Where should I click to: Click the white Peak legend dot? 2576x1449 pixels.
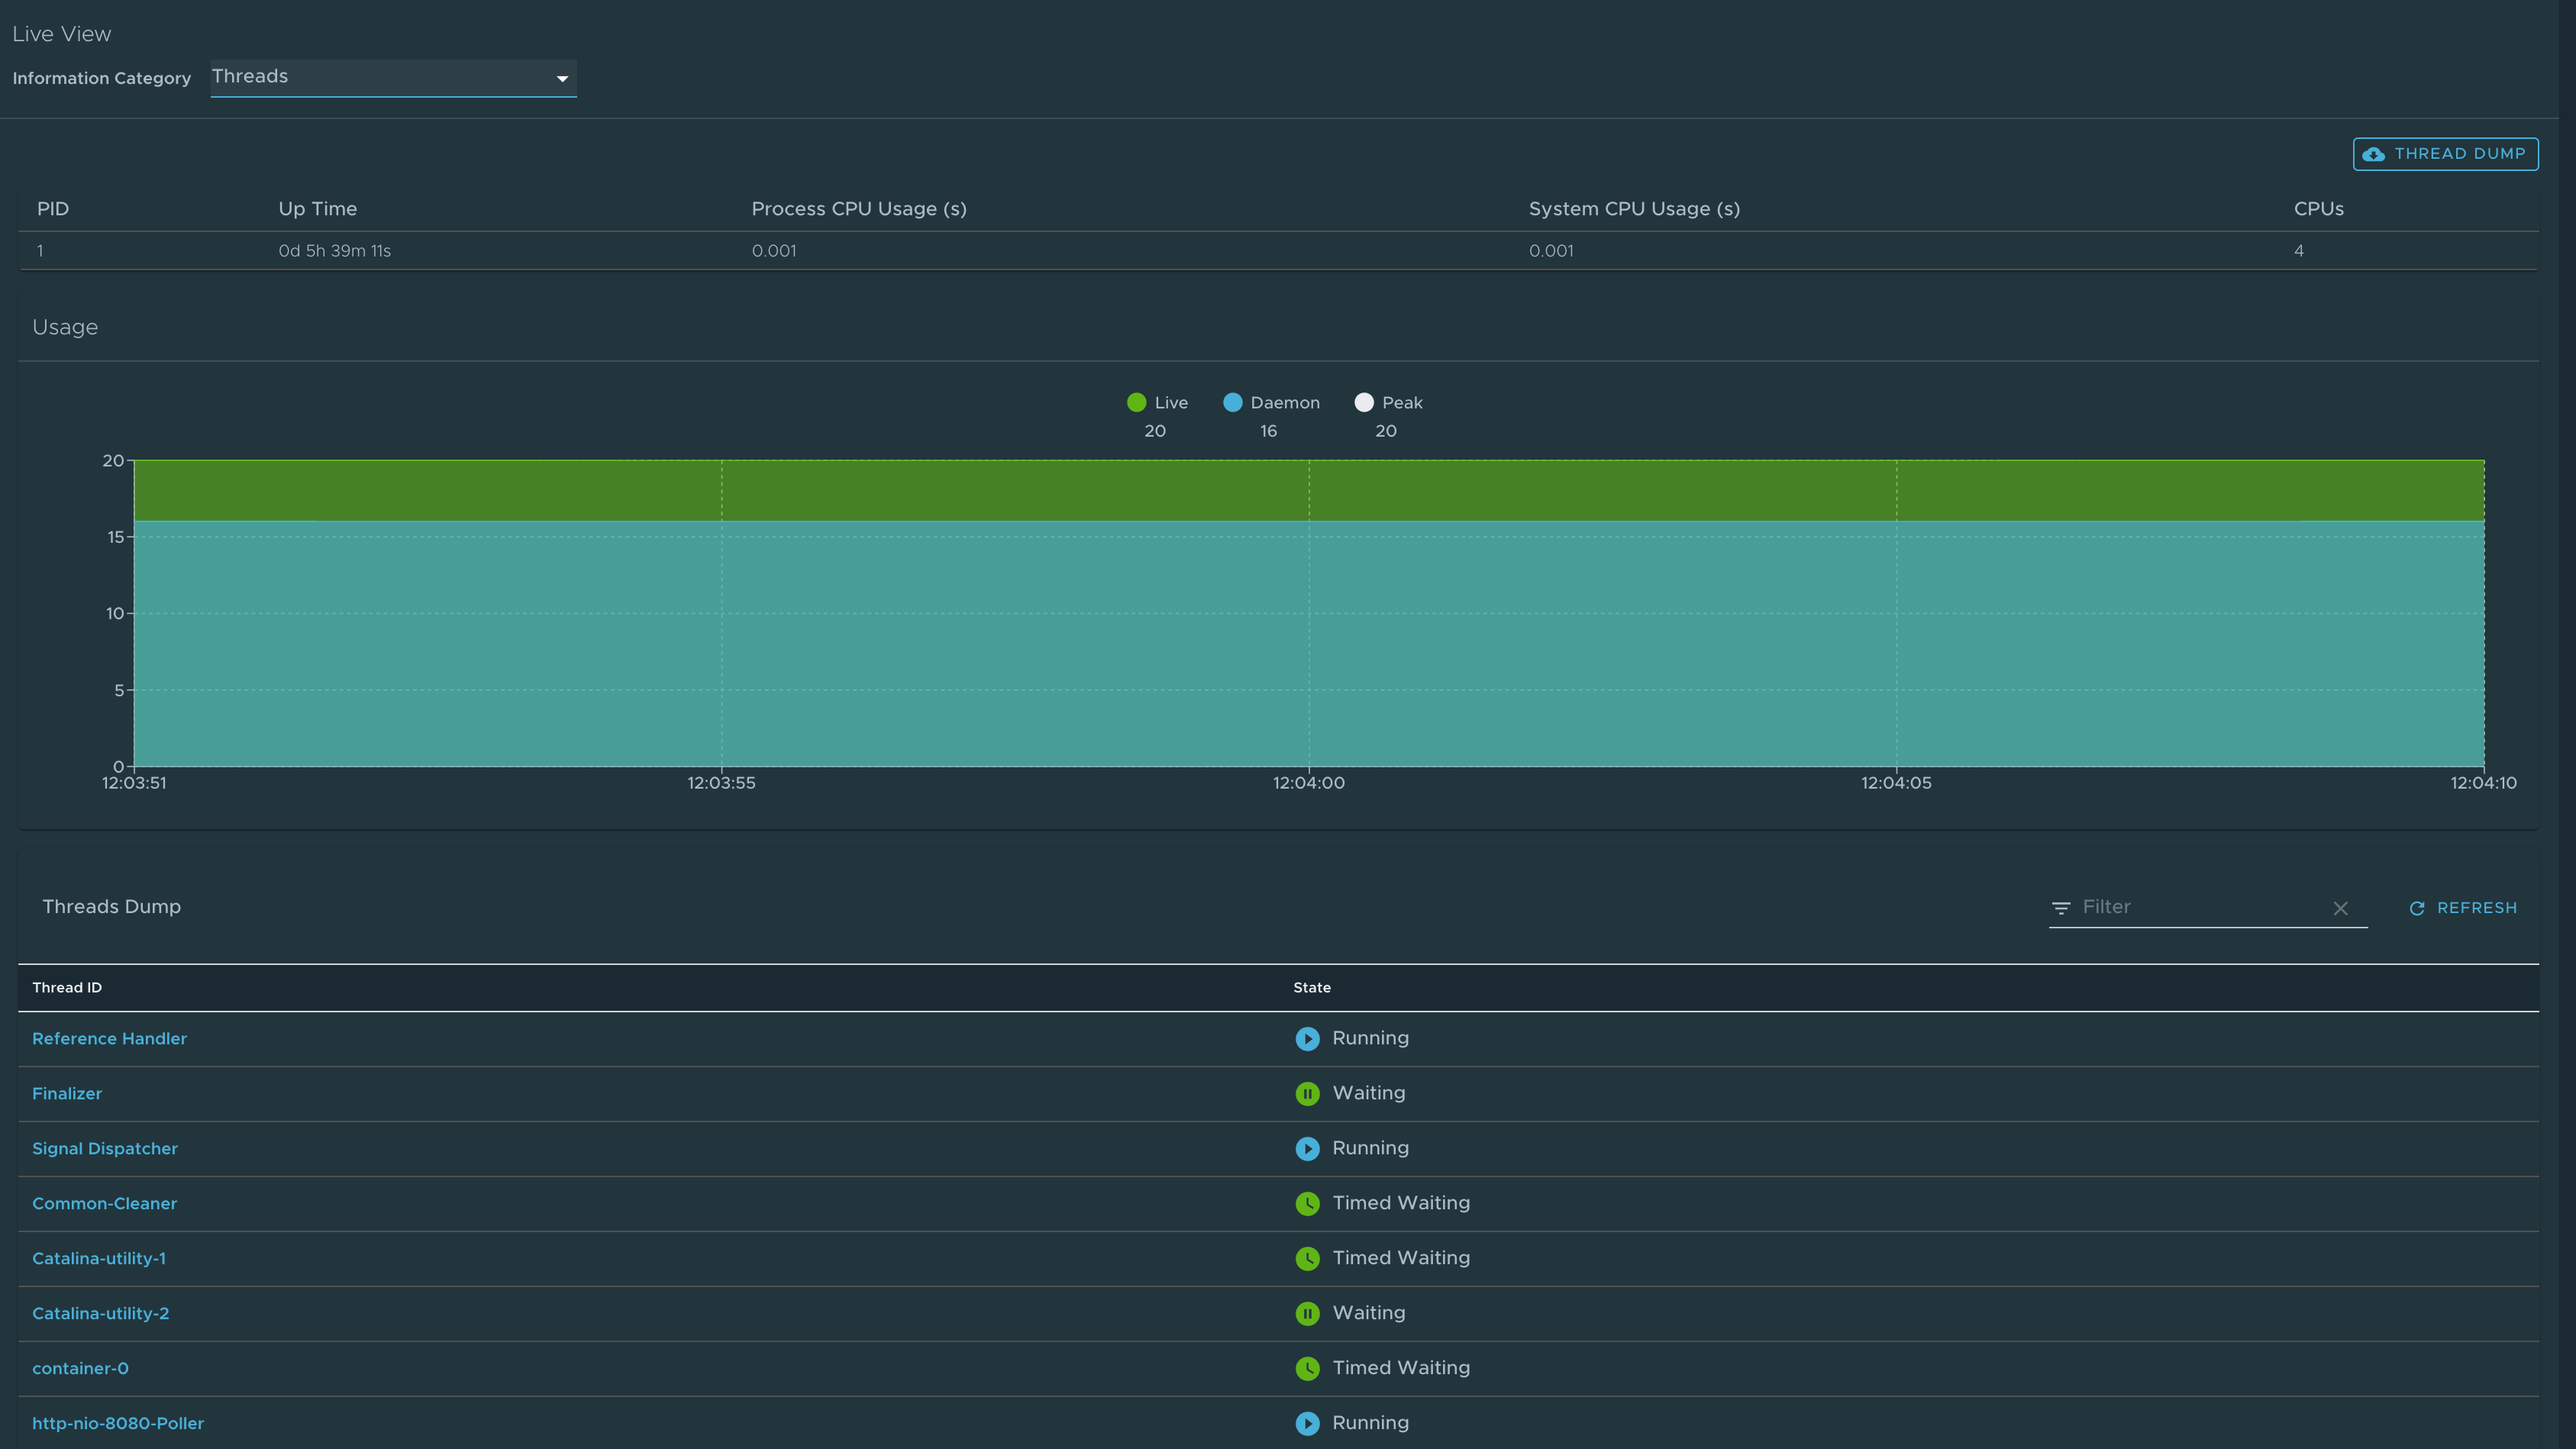[1364, 402]
